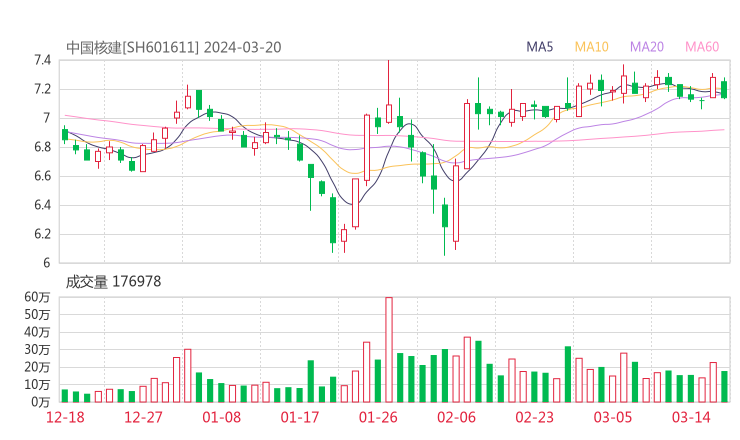Click the 成交量 176978 volume label
Viewport: 740px width, 440px height.
pyautogui.click(x=113, y=282)
